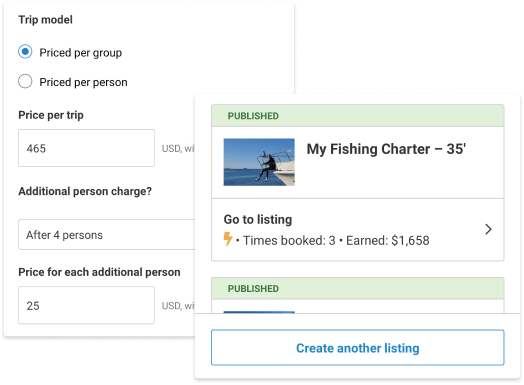Click the additional person price field showing 25
Image resolution: width=524 pixels, height=385 pixels.
point(86,305)
